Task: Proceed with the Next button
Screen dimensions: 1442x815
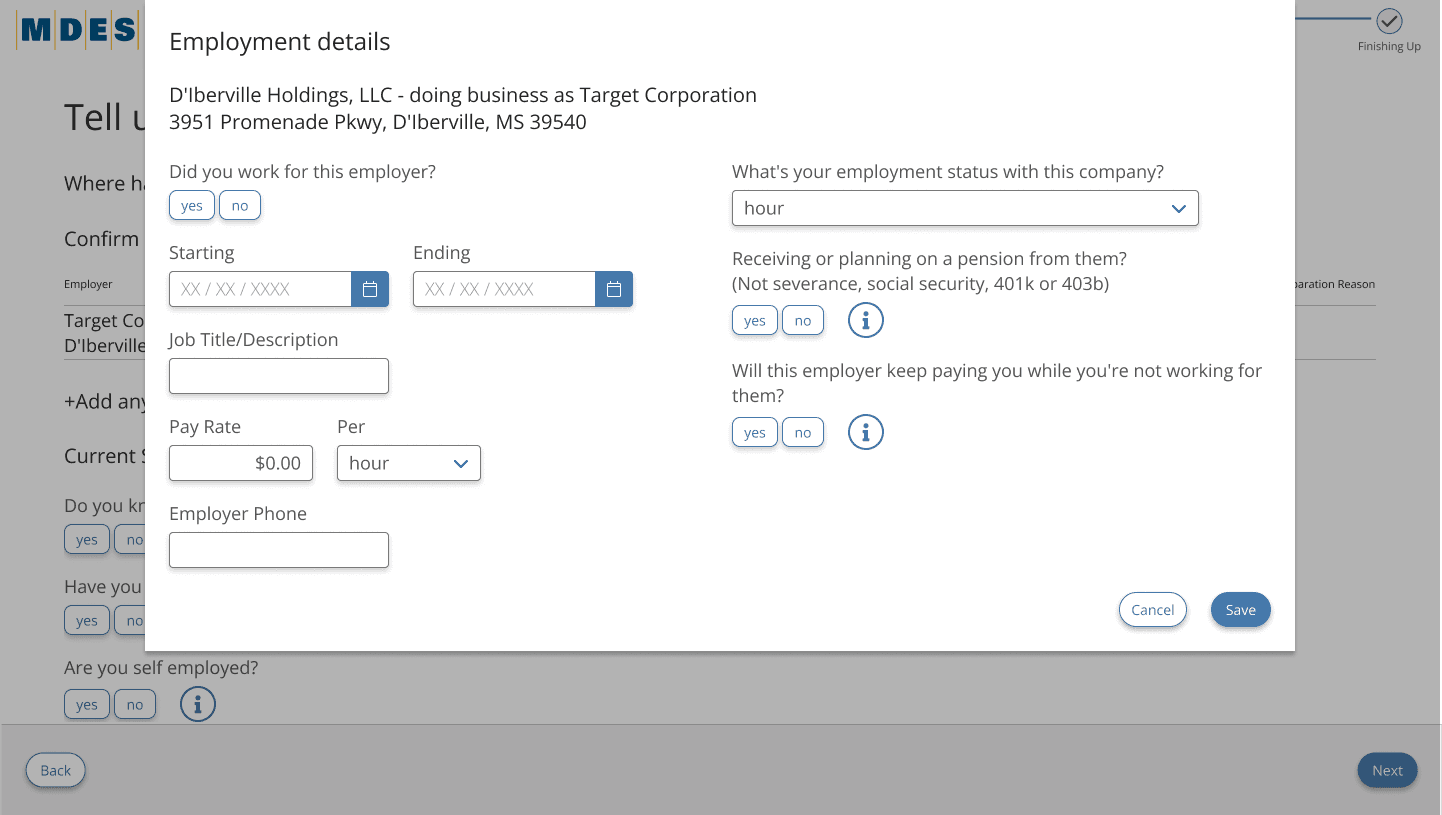Action: 1388,770
